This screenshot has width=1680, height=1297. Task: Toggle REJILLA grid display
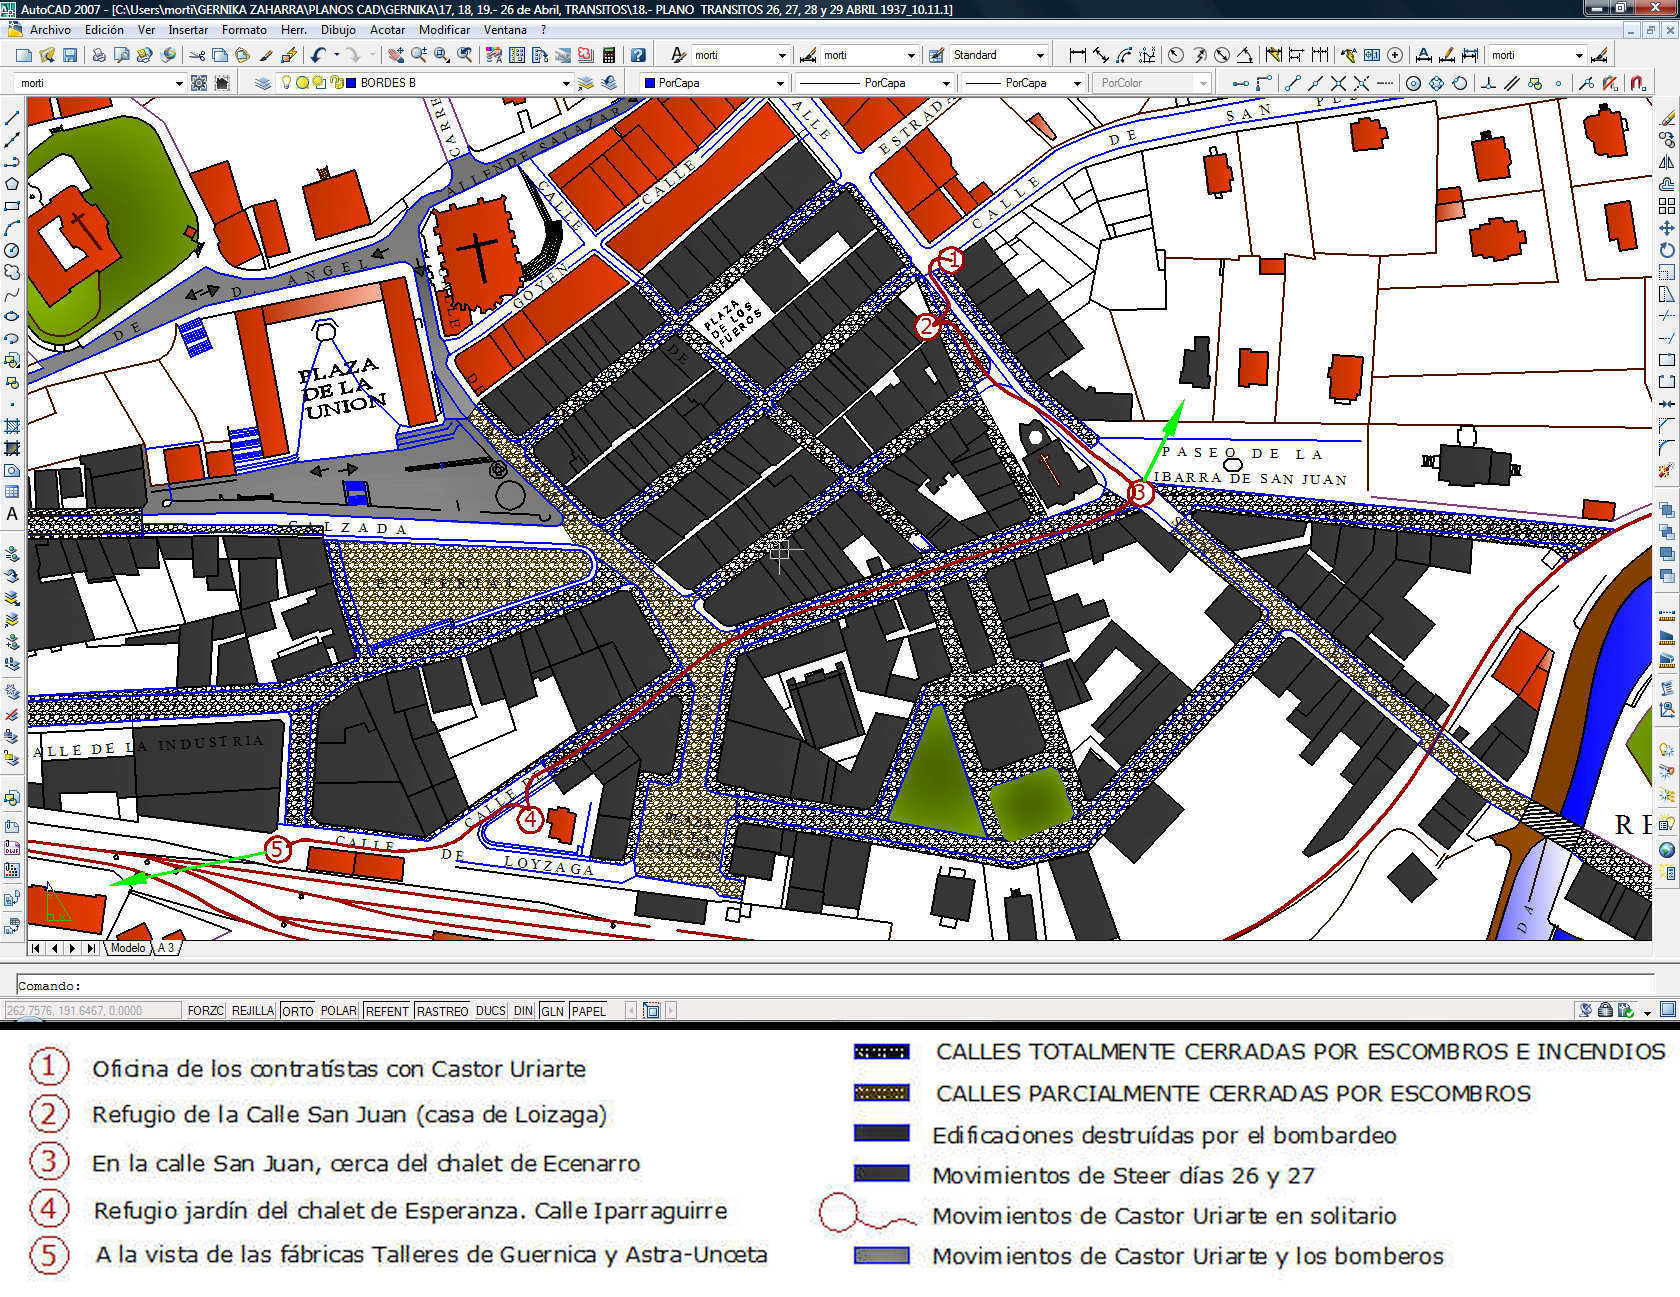pos(253,1011)
